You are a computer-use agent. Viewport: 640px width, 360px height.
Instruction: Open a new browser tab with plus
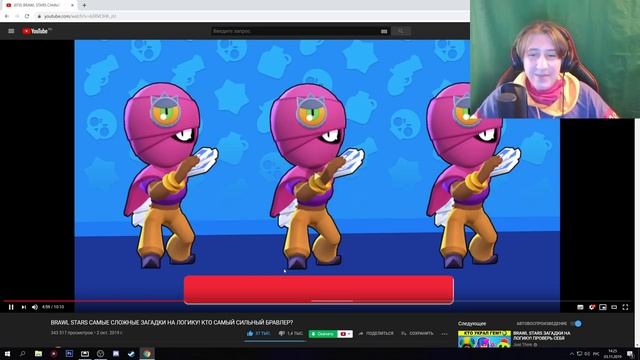pos(84,5)
